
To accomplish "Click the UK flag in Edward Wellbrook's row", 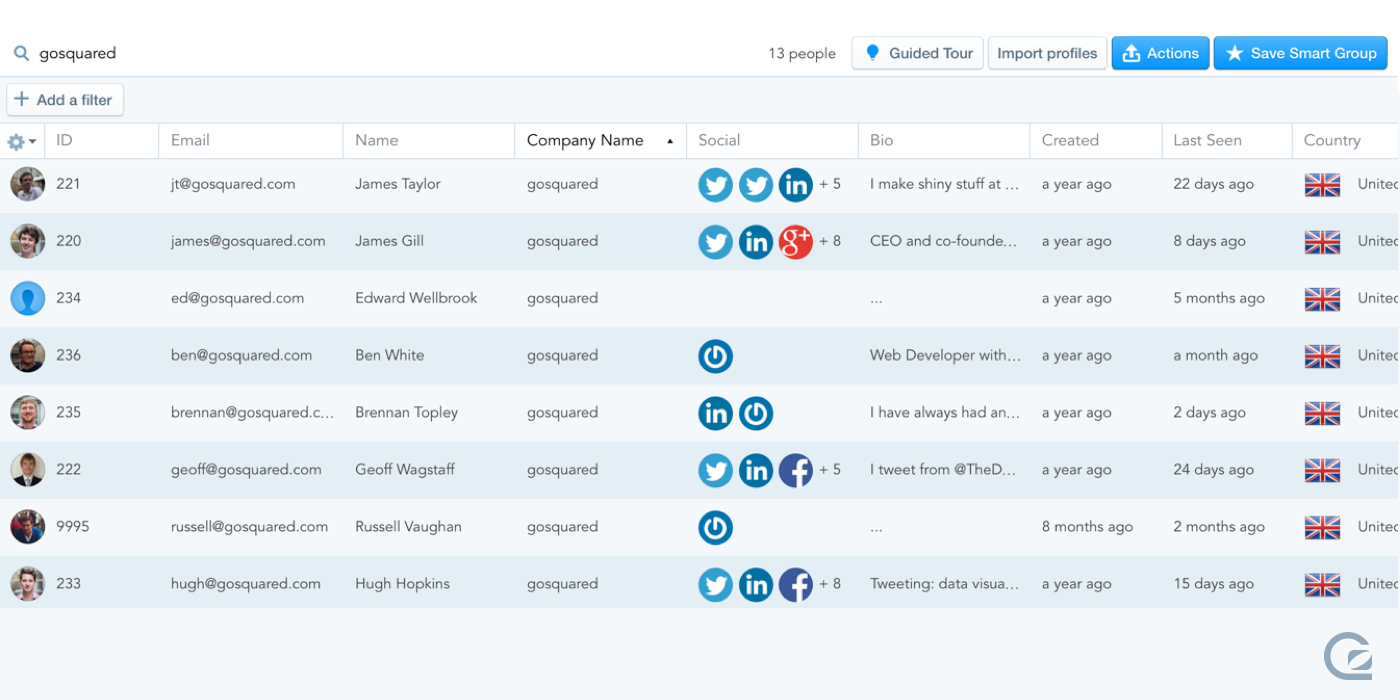I will [x=1323, y=299].
